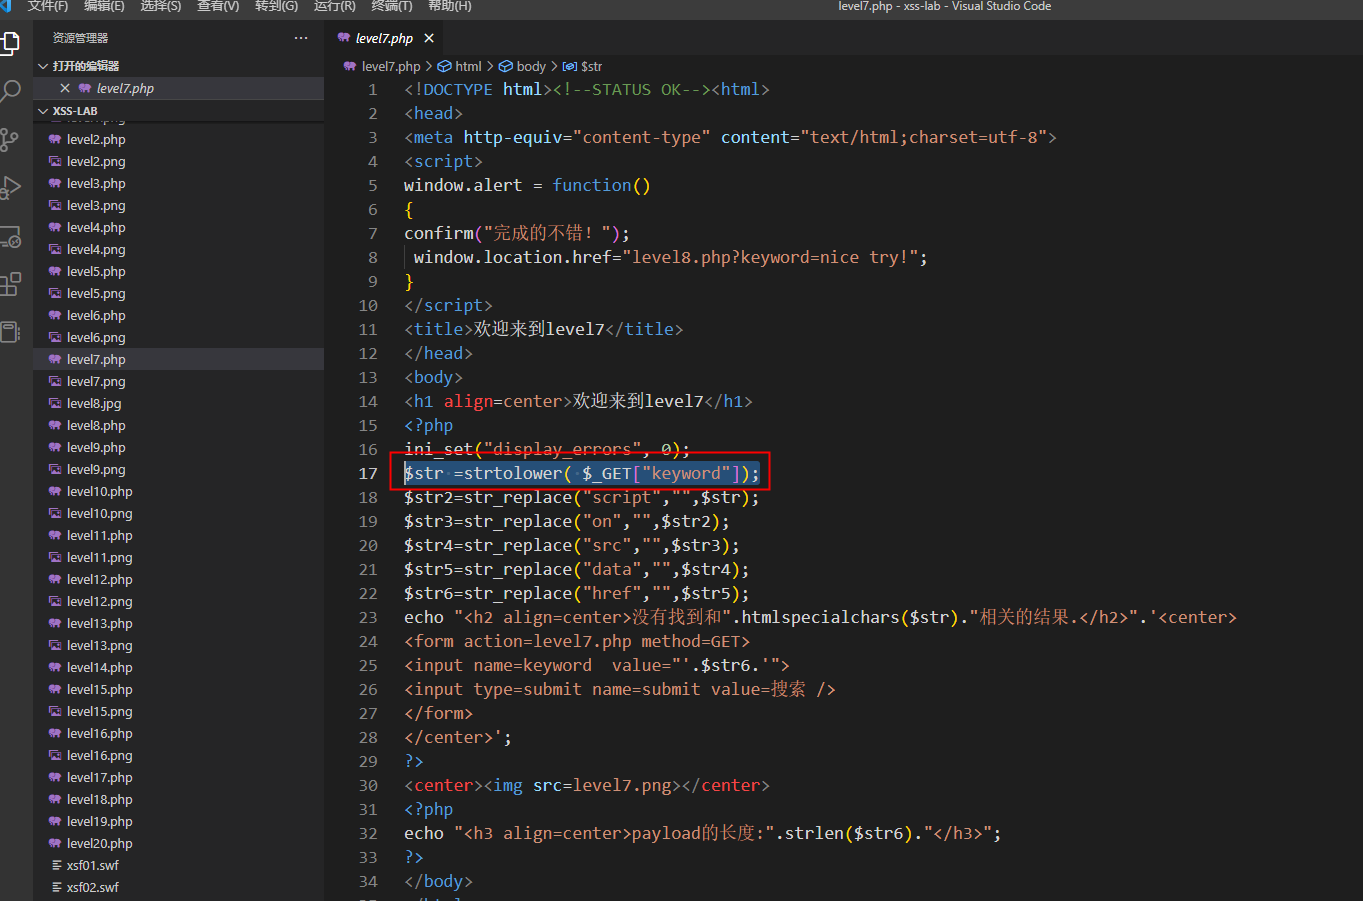Click the VS Code logo in the title bar
Image resolution: width=1363 pixels, height=901 pixels.
tap(5, 6)
